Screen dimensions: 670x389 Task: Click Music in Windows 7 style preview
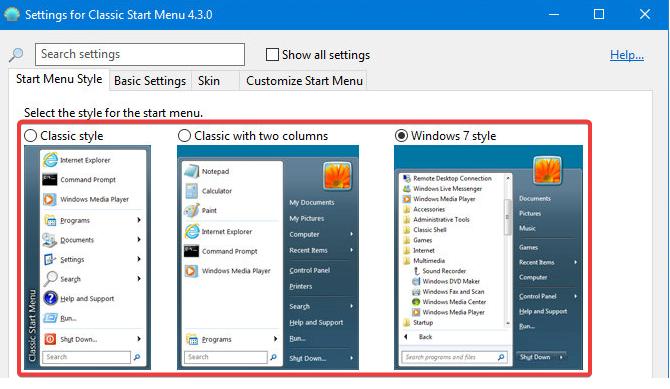pyautogui.click(x=527, y=228)
